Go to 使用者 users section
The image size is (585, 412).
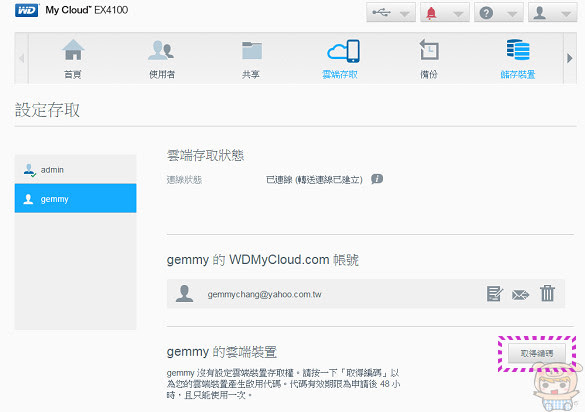coord(161,50)
